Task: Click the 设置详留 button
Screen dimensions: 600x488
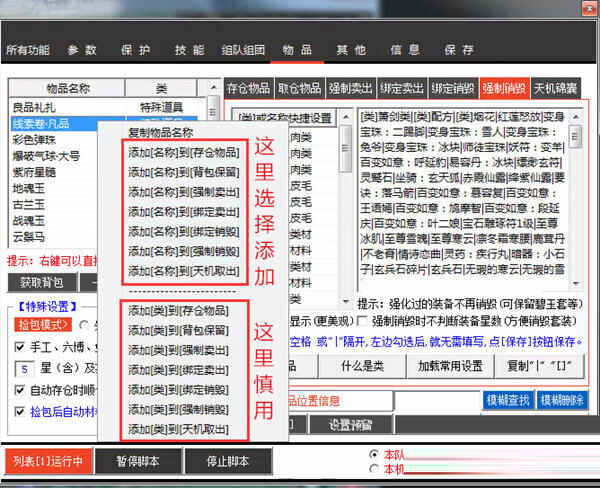Action: coord(351,425)
